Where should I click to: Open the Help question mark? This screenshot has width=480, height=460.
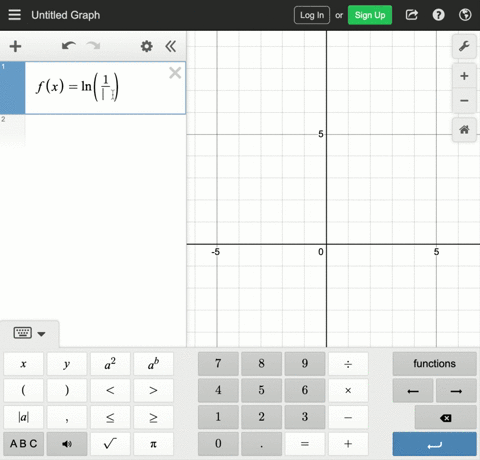[438, 15]
